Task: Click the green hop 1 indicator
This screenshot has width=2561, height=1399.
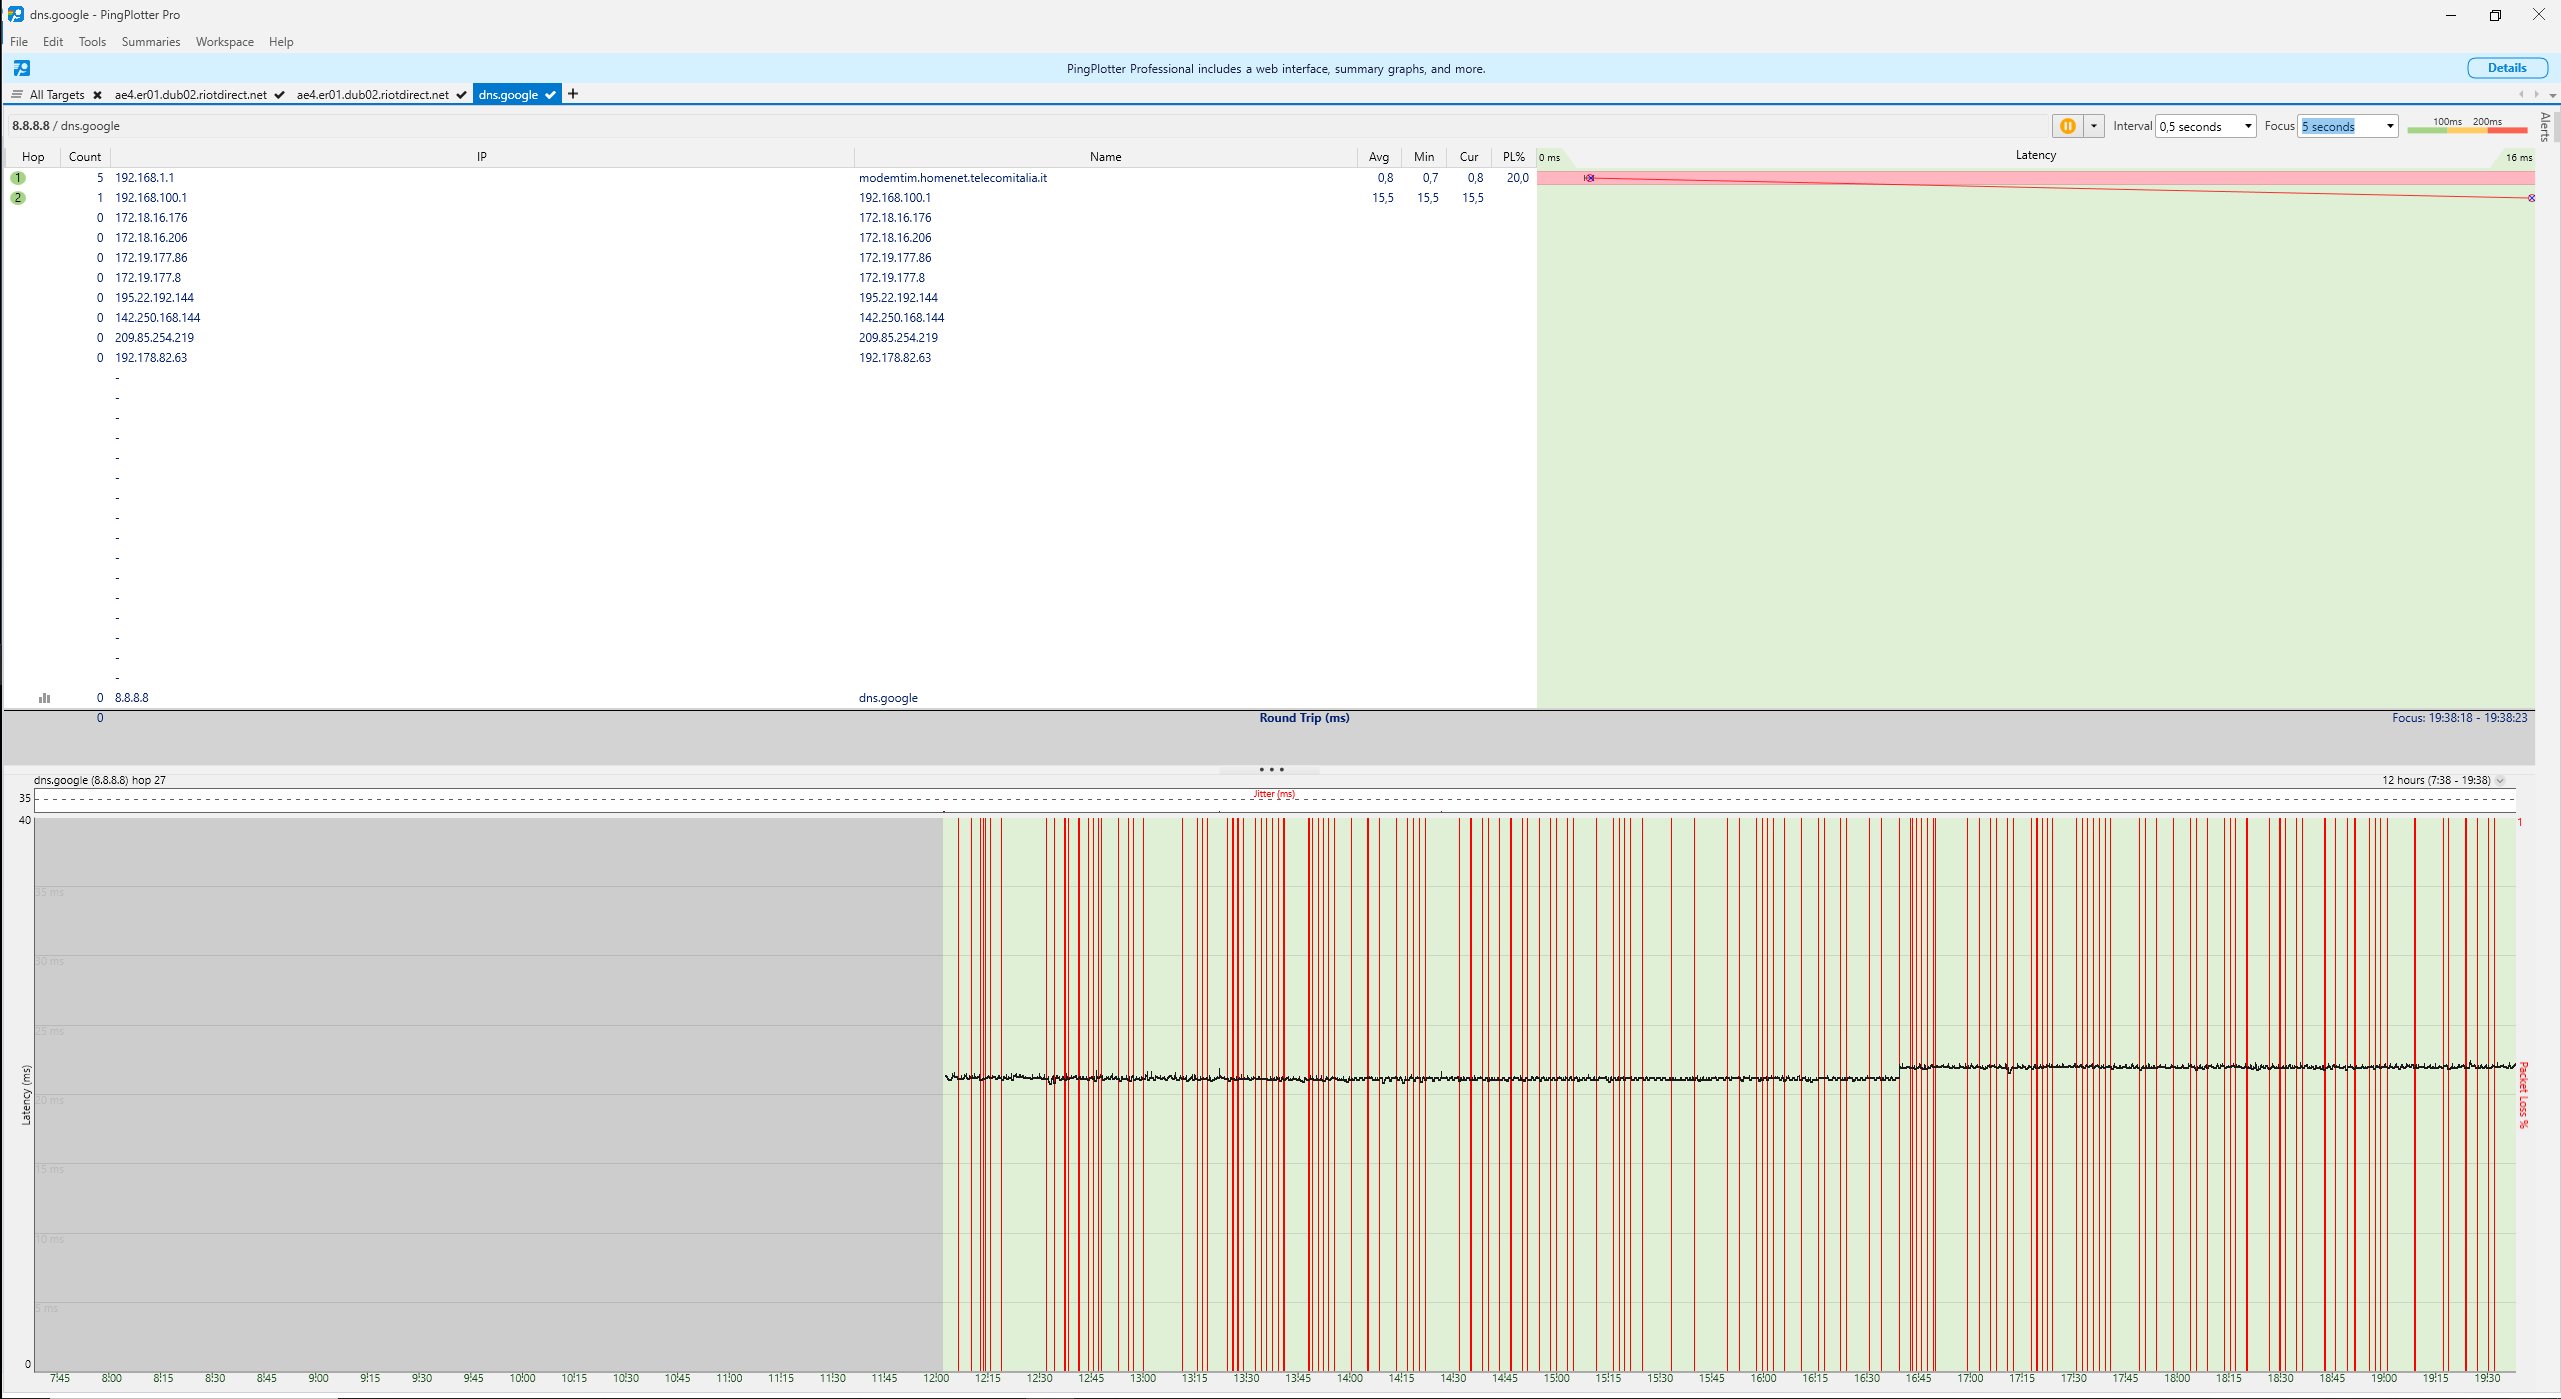Action: (18, 178)
